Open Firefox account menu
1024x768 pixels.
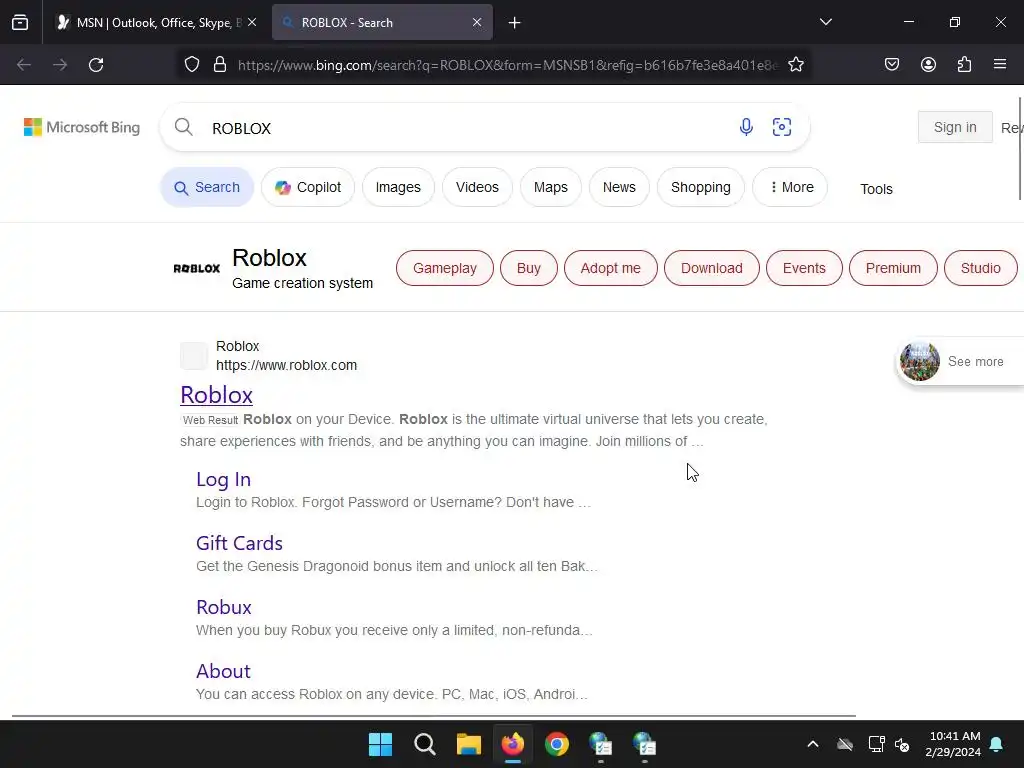pos(928,65)
